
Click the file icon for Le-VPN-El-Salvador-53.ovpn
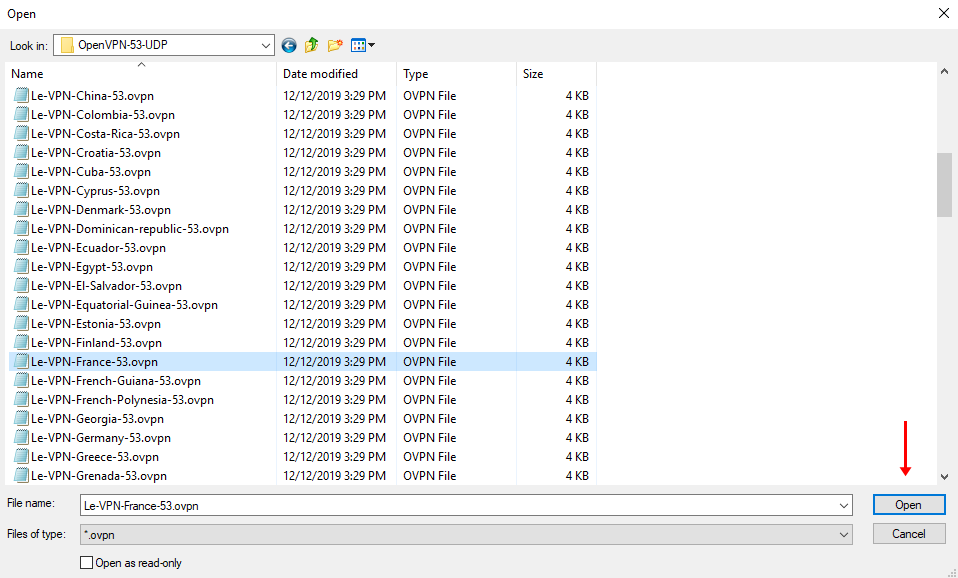21,285
